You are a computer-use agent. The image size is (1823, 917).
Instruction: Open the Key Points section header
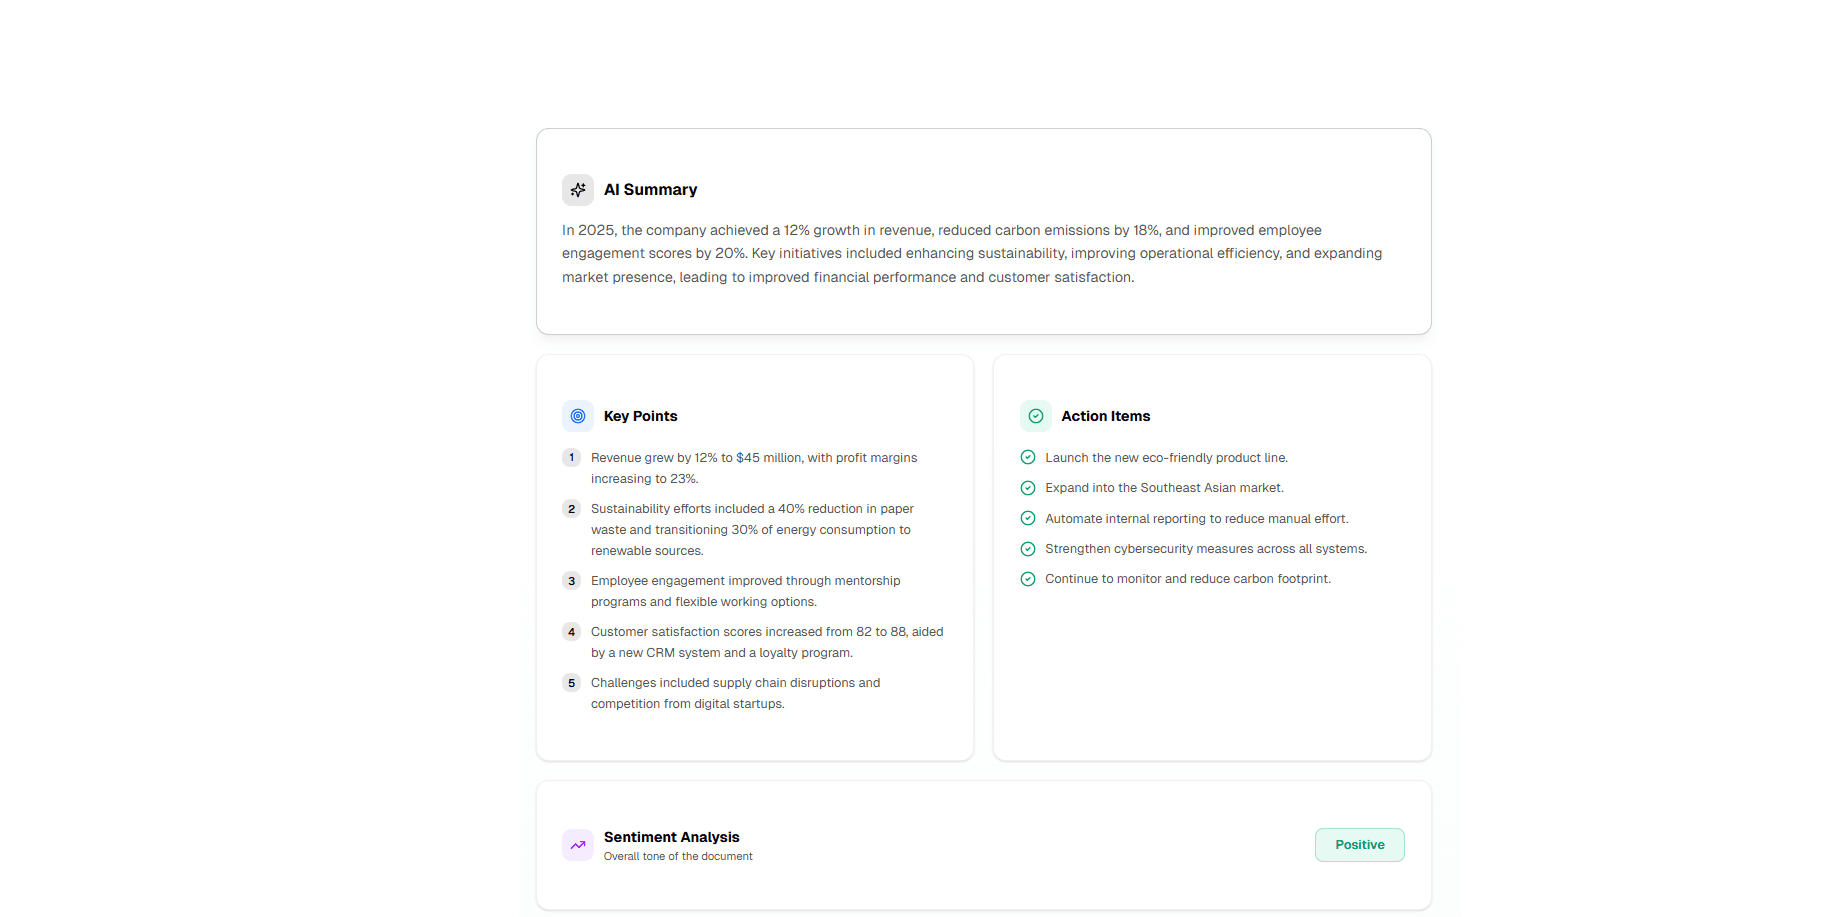pos(640,416)
